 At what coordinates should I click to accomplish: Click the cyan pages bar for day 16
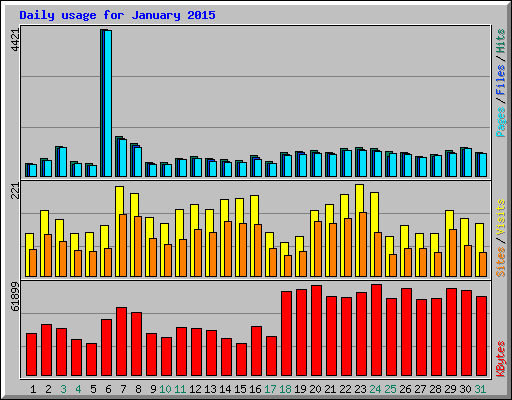[x=258, y=168]
